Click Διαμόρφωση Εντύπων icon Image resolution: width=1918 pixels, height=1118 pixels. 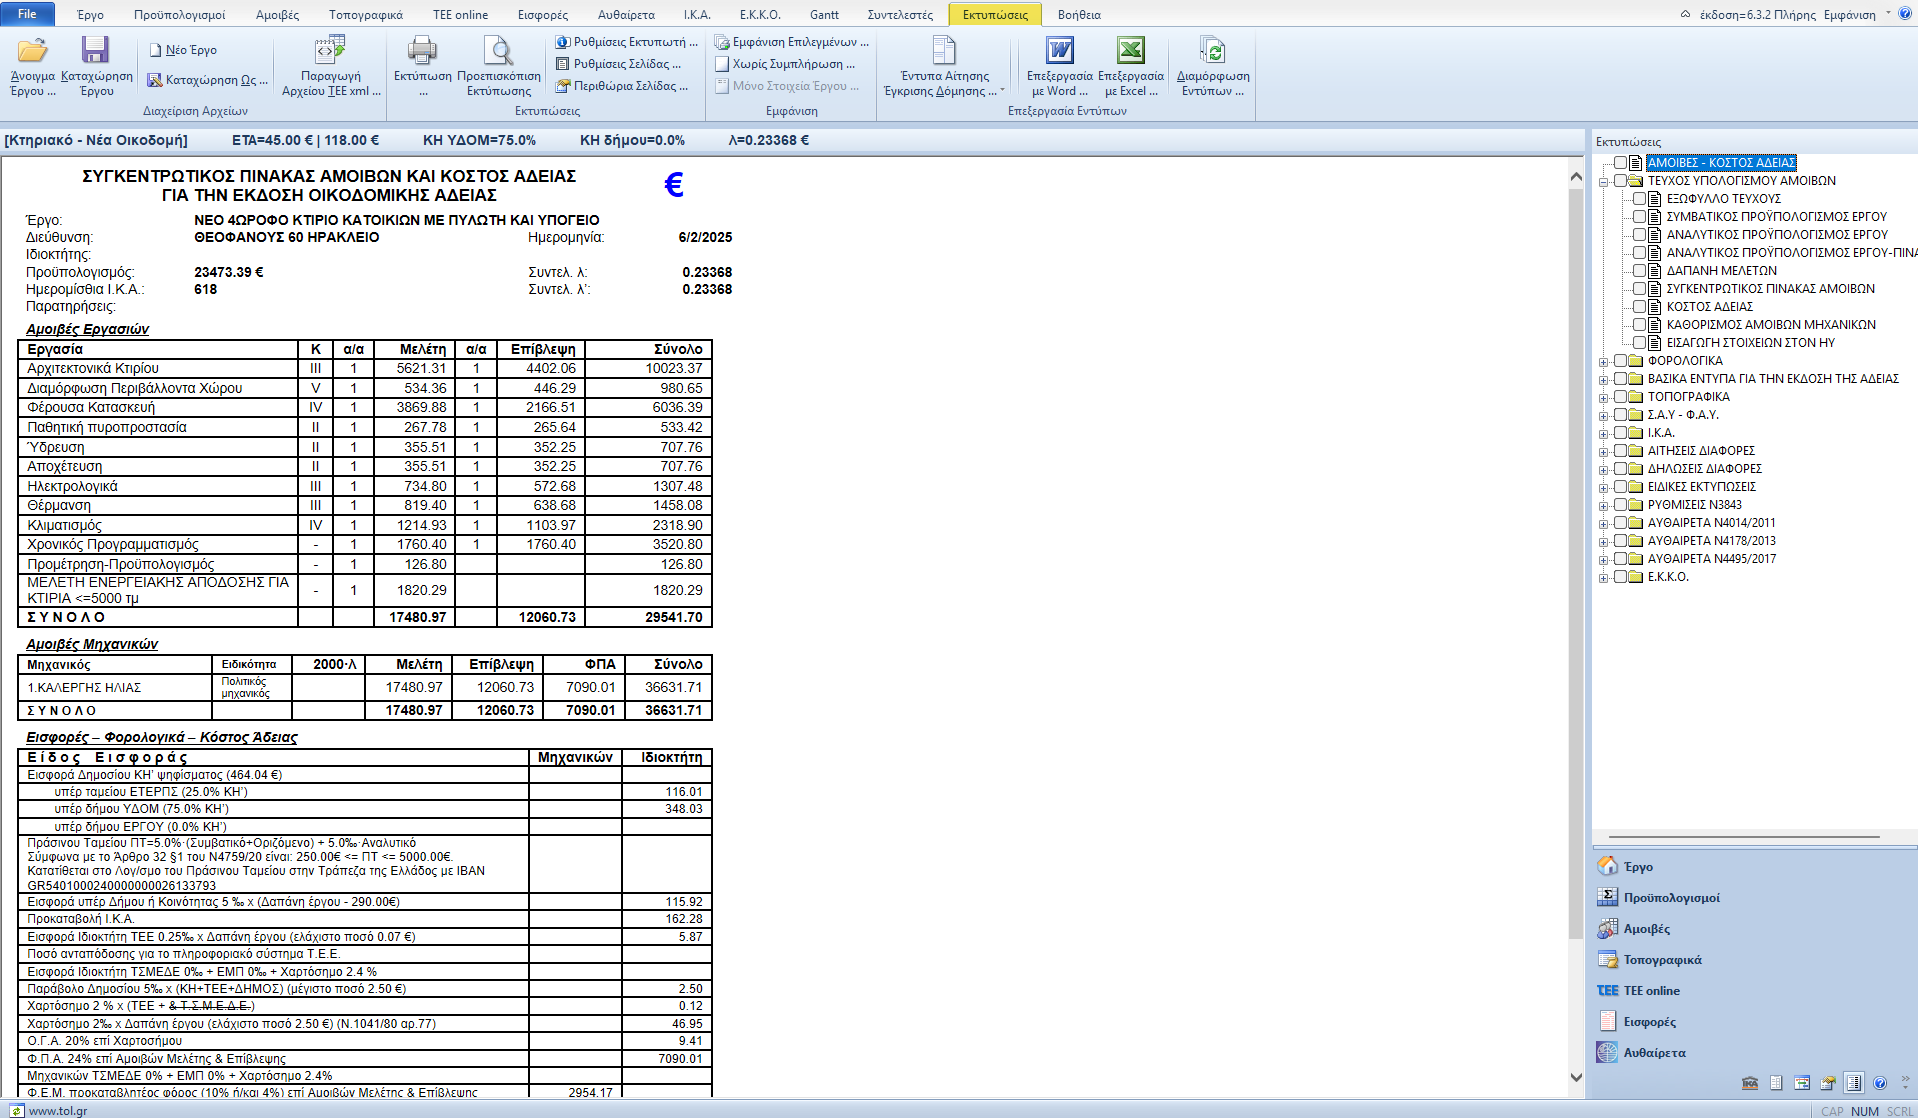coord(1212,51)
